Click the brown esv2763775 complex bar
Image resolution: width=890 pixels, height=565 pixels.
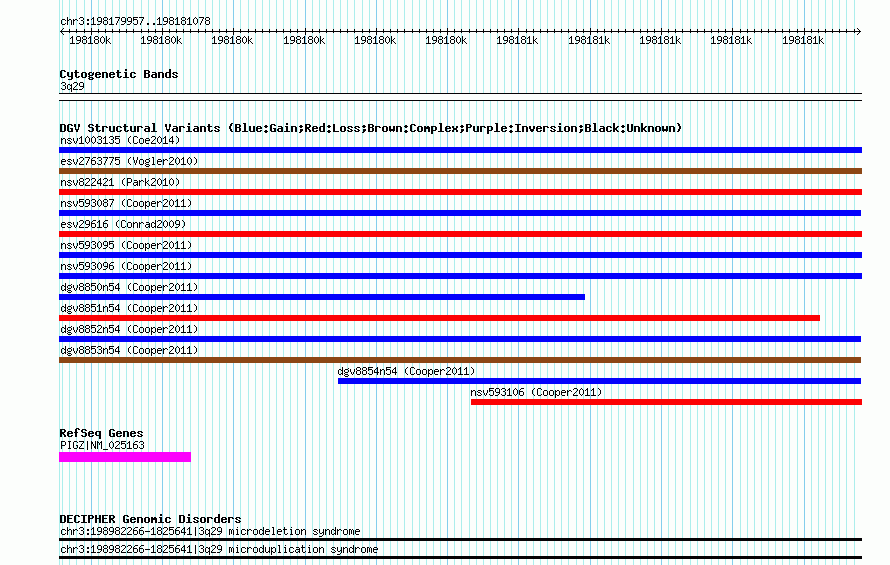(460, 171)
